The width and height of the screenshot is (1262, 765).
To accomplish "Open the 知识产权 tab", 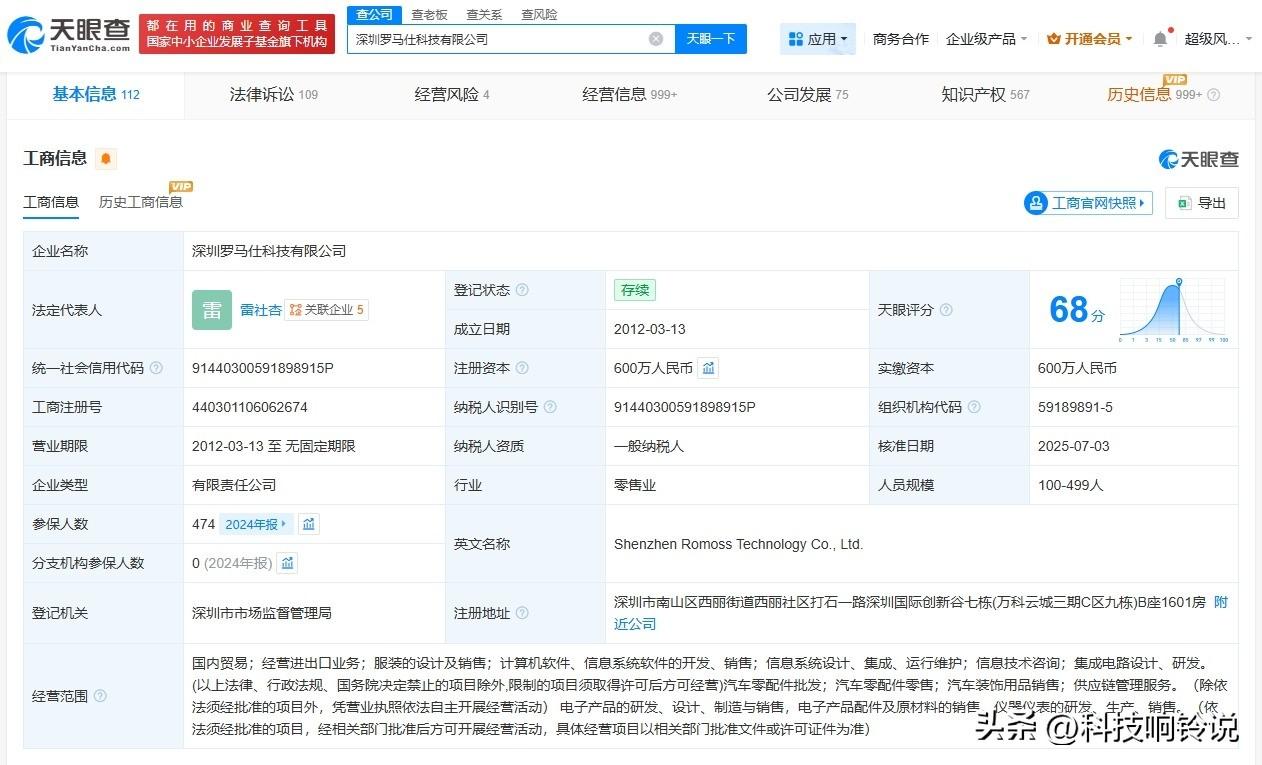I will click(x=984, y=95).
